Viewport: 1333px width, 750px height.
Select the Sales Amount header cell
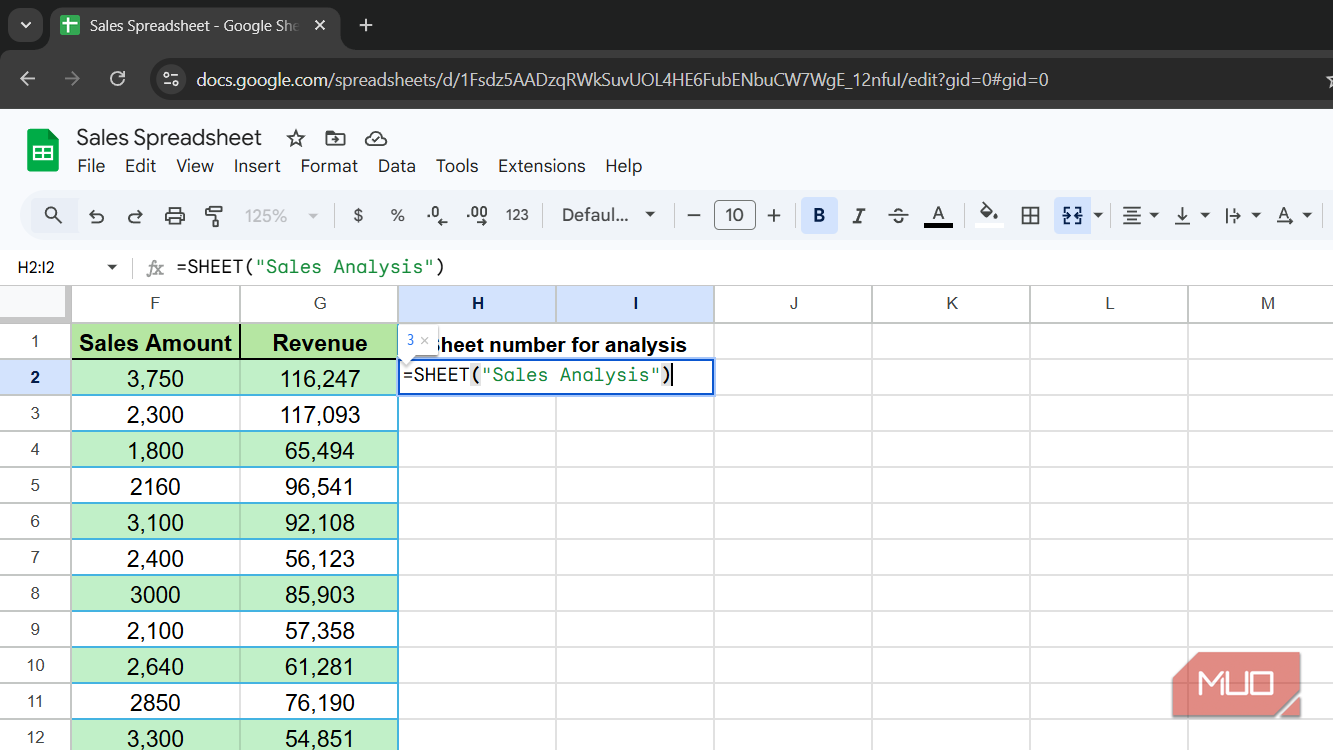156,342
